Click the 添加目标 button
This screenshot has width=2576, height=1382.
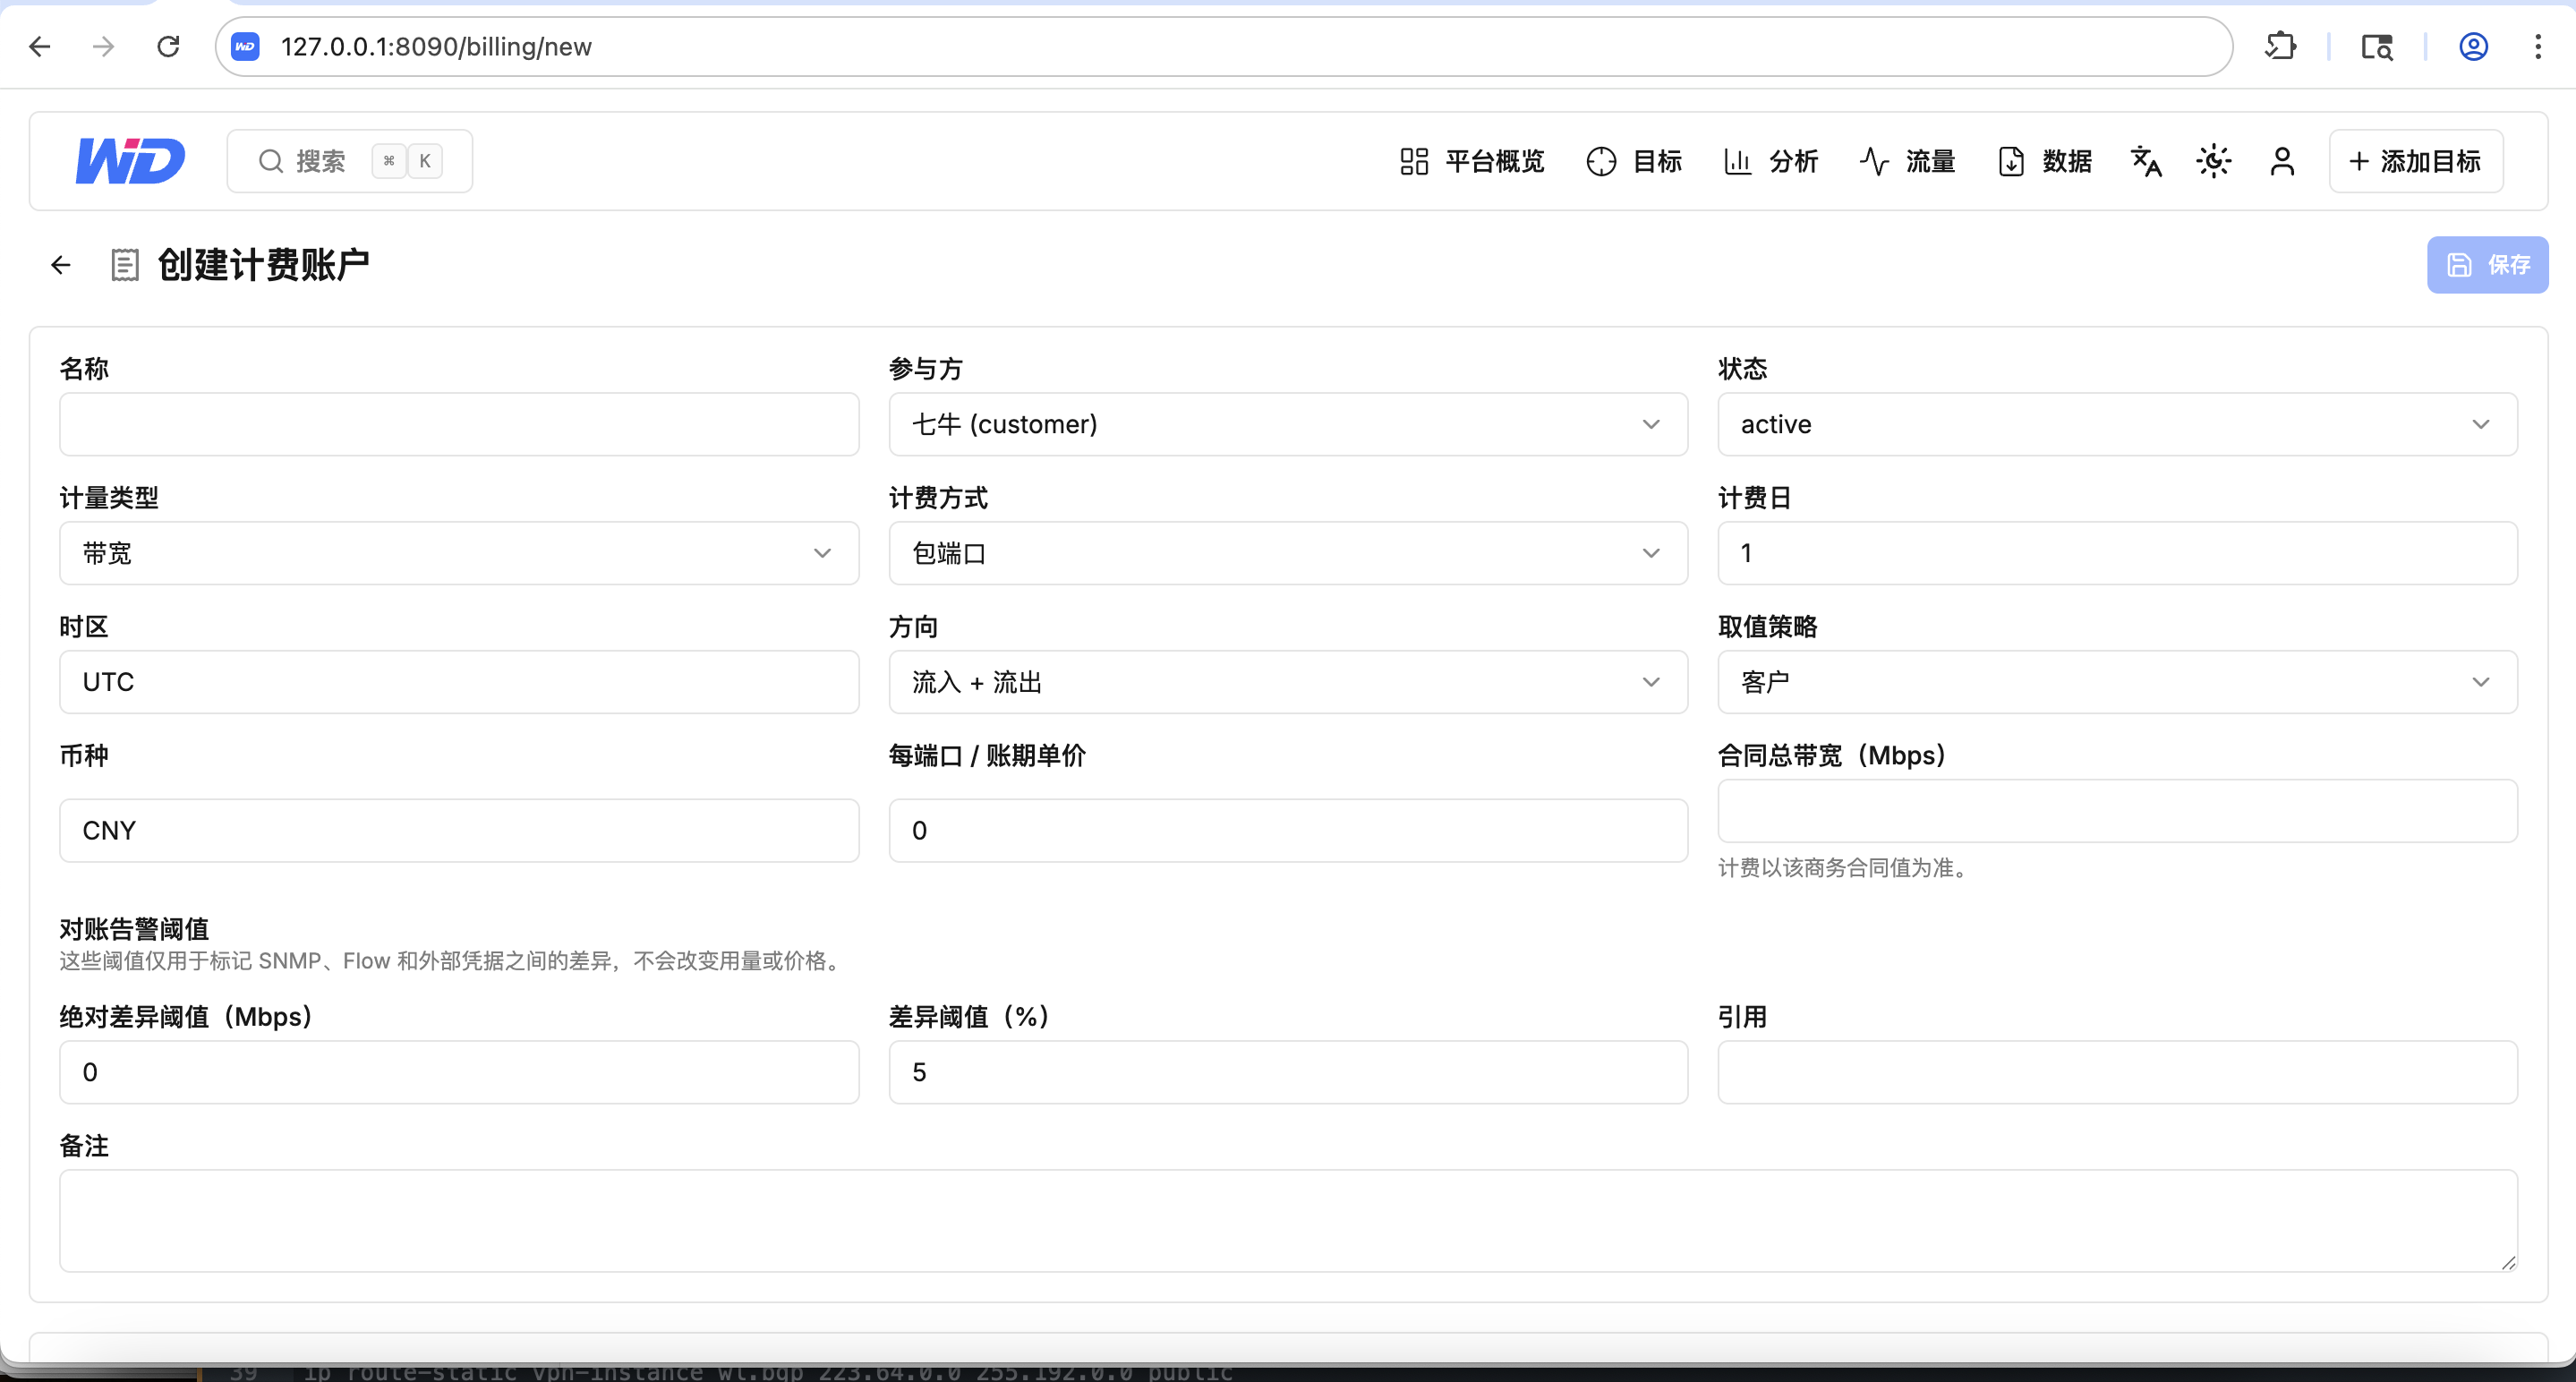coord(2416,161)
